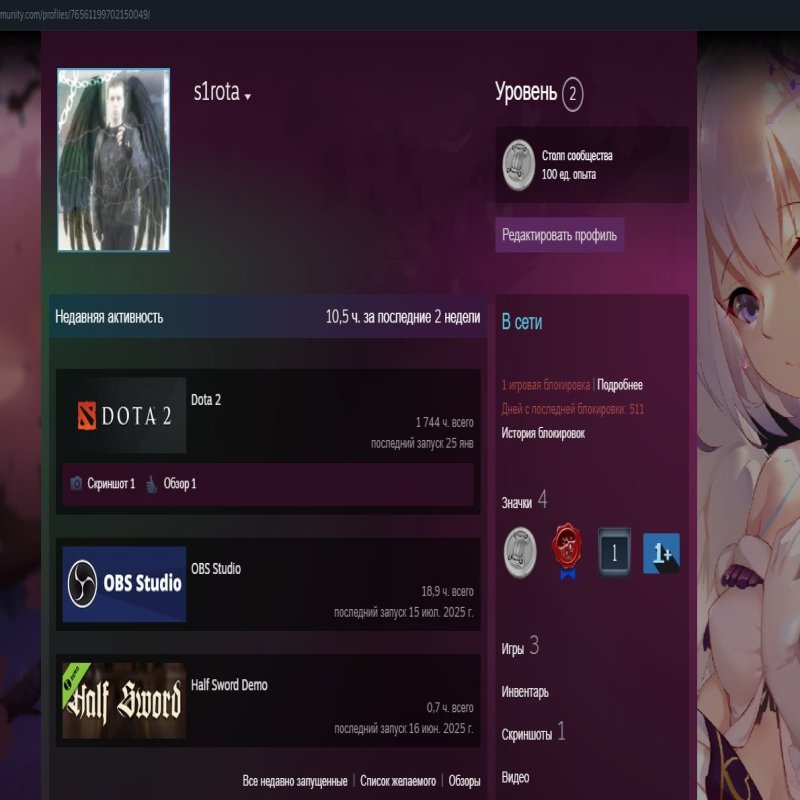Open the Dota 2 game logo thumbnail
The width and height of the screenshot is (800, 800).
click(x=124, y=415)
